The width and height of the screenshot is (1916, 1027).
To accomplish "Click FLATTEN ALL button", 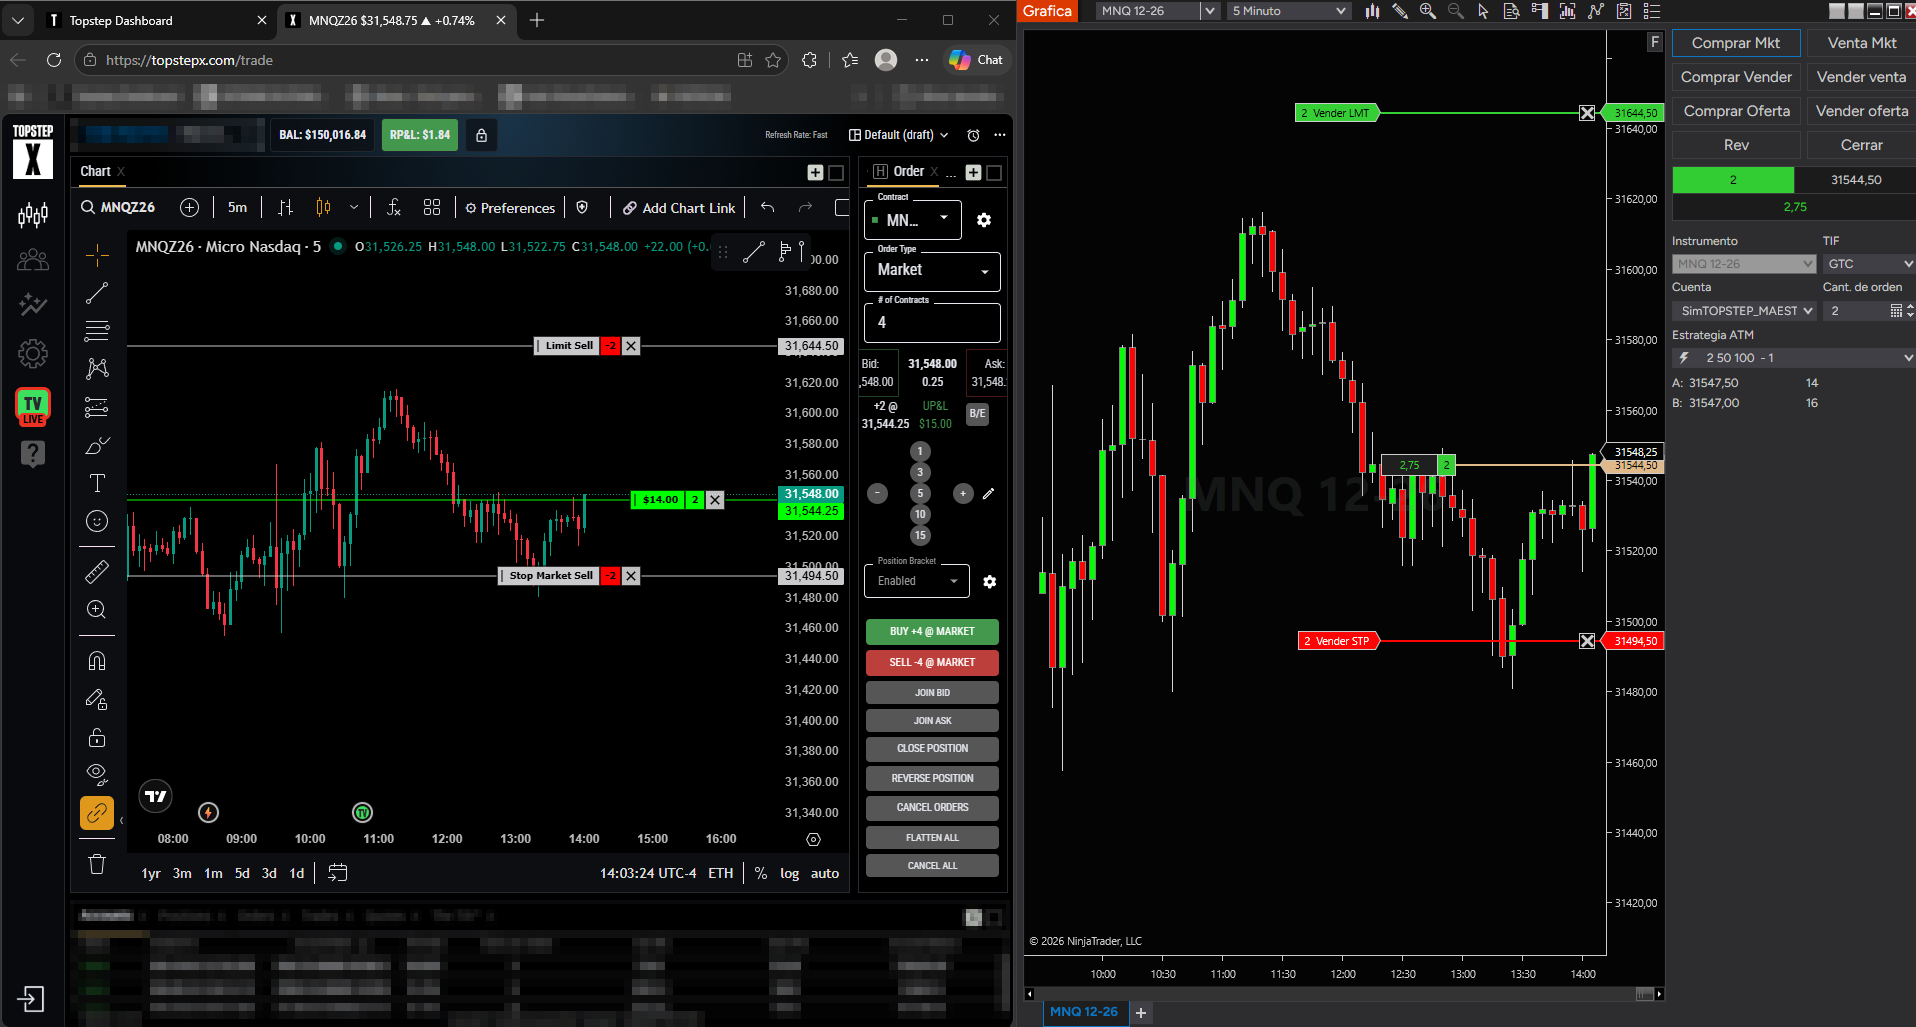I will click(x=932, y=838).
